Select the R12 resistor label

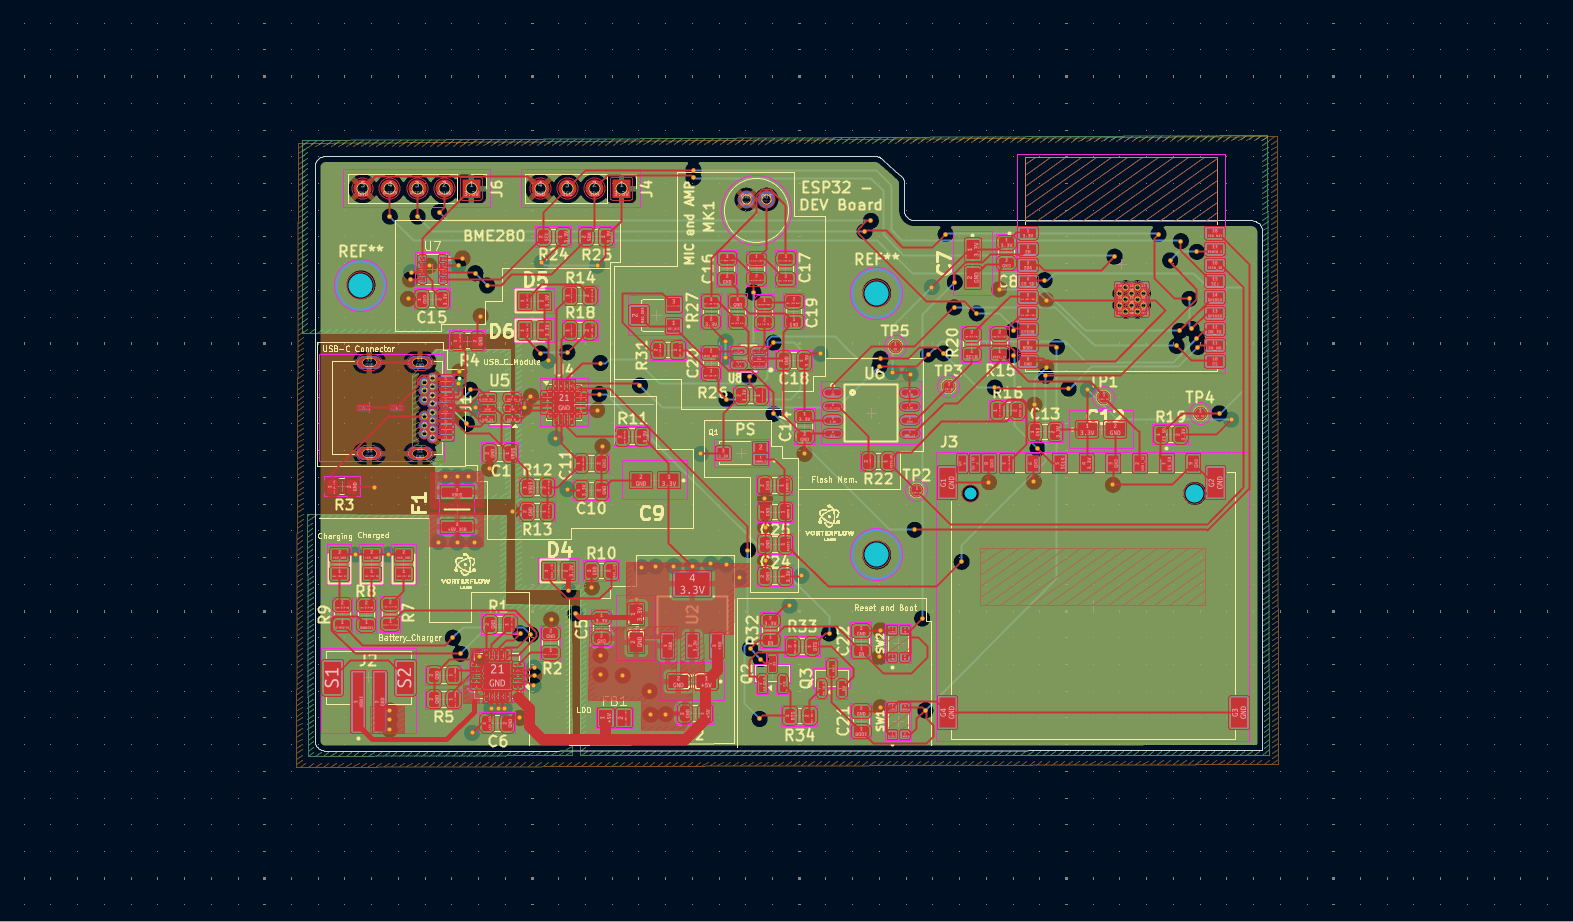pos(537,469)
